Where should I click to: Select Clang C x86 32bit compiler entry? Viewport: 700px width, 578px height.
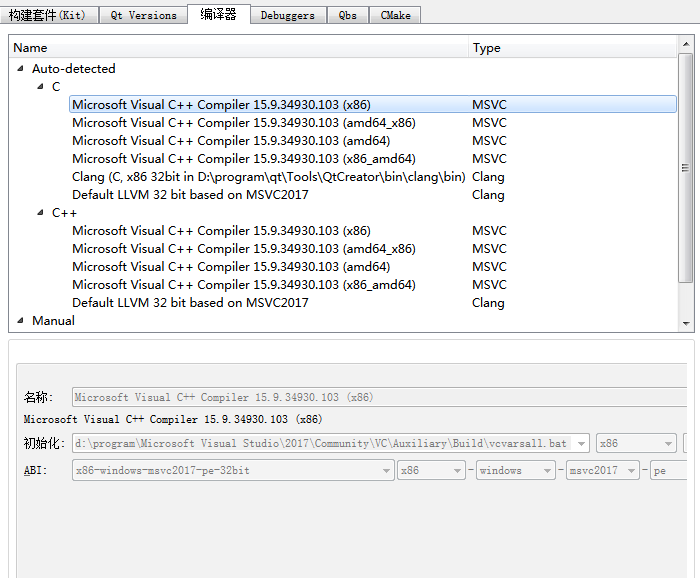(268, 177)
